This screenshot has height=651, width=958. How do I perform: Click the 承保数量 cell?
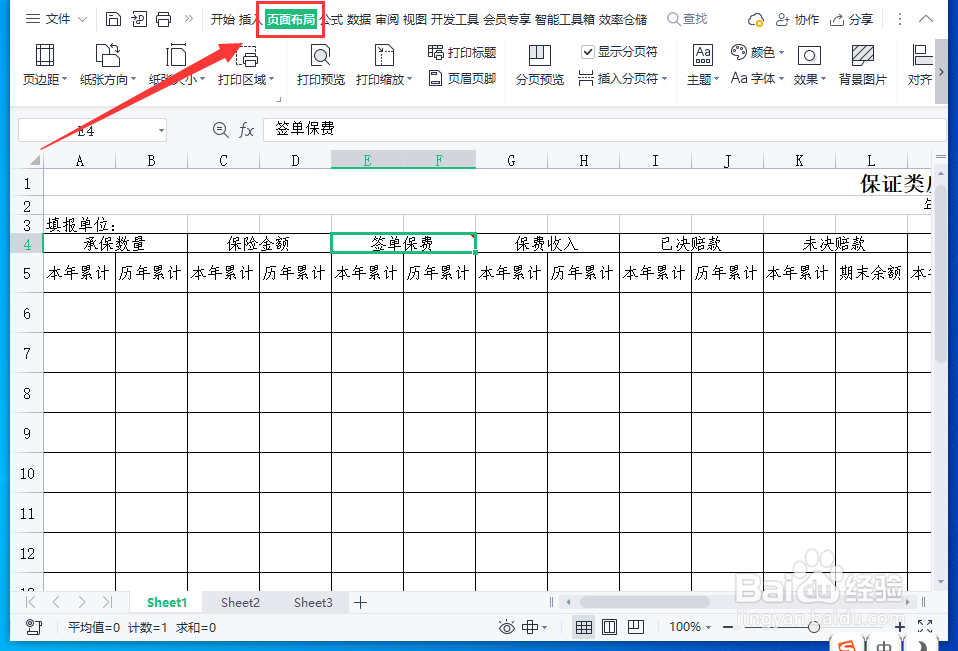point(115,244)
